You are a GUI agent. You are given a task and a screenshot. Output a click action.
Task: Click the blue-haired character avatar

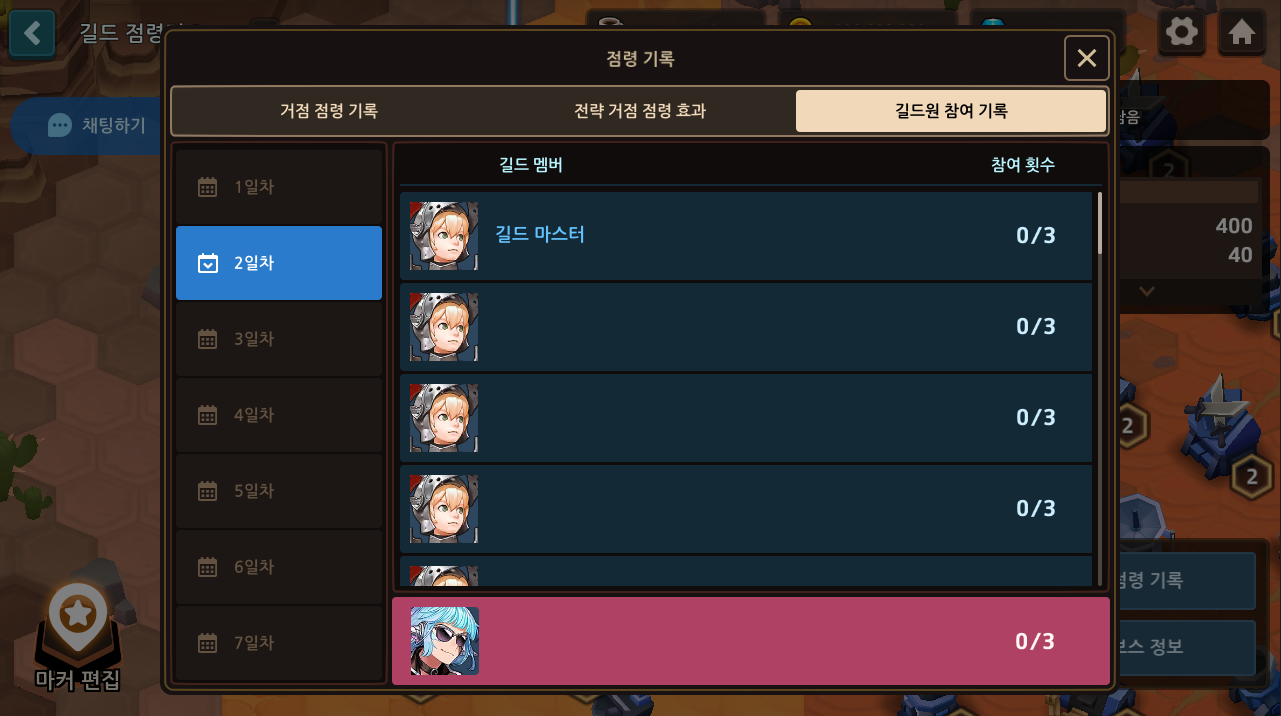(x=445, y=641)
